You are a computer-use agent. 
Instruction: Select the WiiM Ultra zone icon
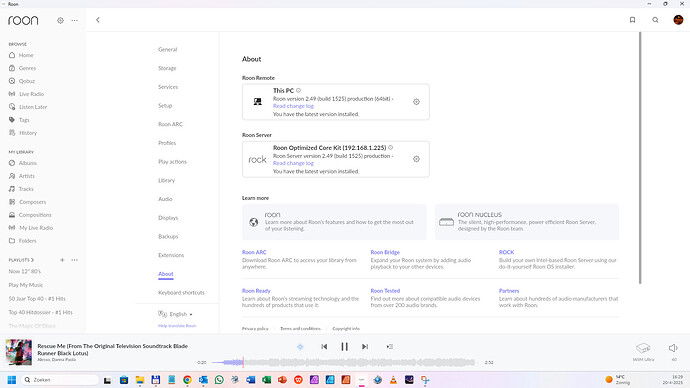coord(643,348)
